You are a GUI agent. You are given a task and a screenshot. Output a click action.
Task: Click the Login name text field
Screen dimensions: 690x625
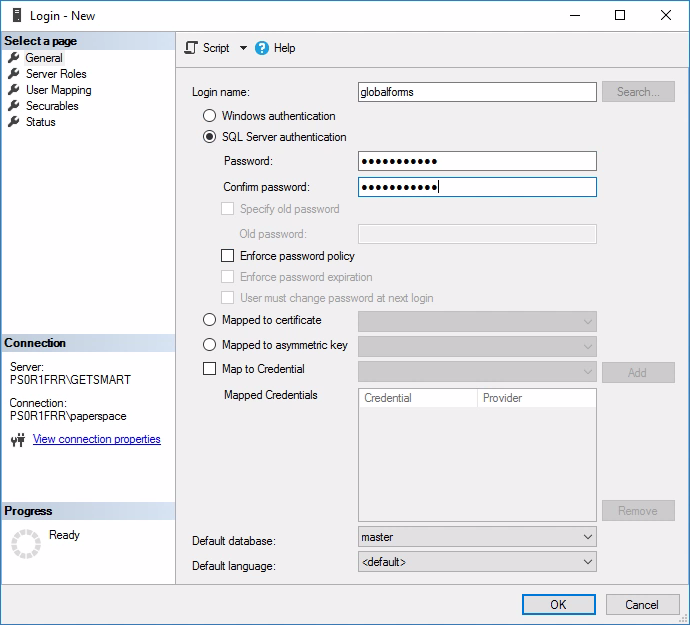click(x=477, y=92)
